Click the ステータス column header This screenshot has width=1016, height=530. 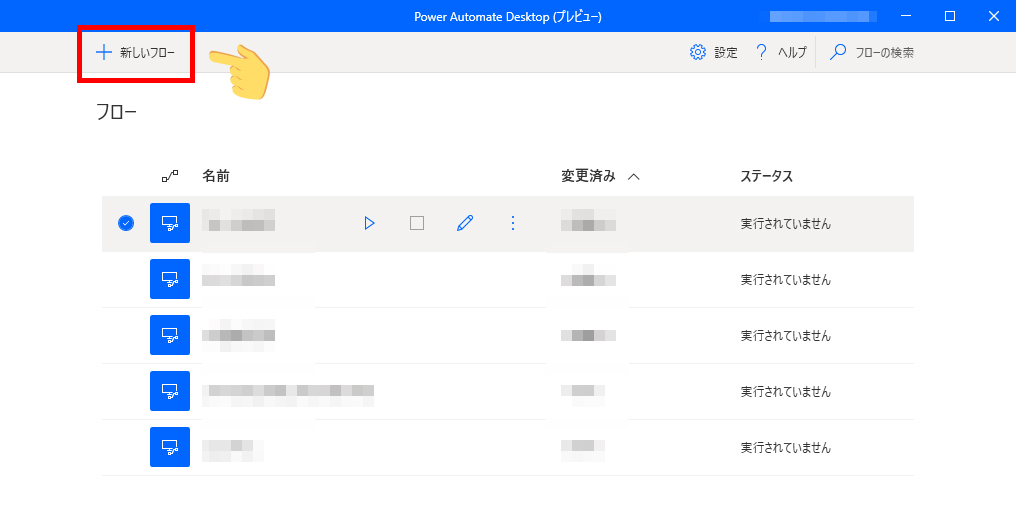click(x=767, y=176)
